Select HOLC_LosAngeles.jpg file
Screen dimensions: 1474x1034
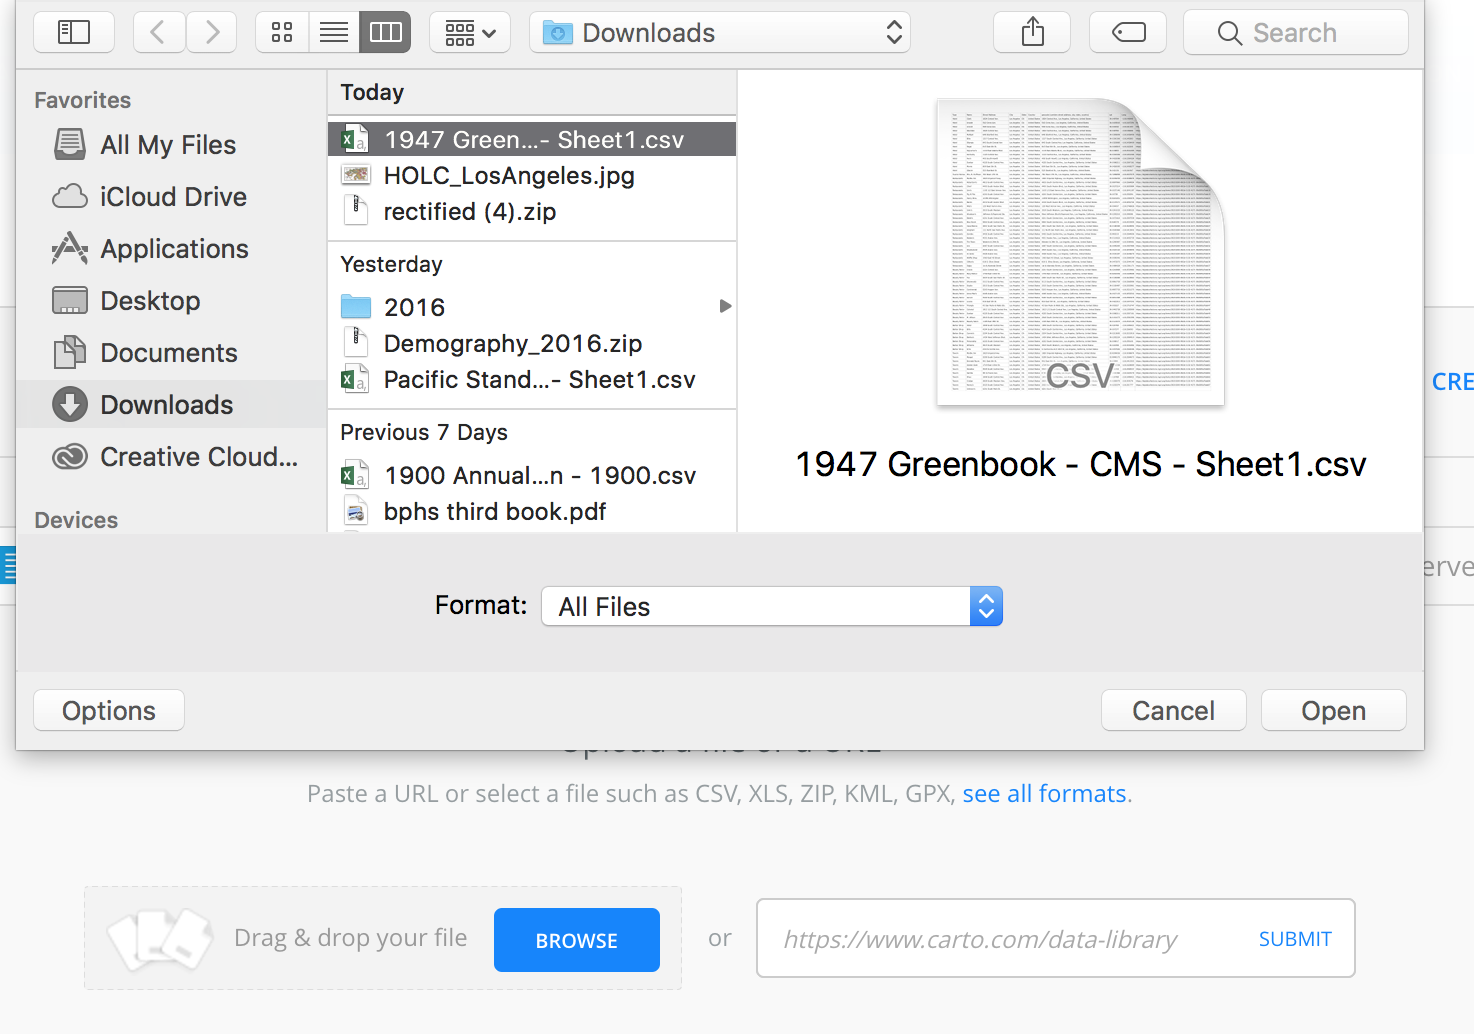(532, 175)
